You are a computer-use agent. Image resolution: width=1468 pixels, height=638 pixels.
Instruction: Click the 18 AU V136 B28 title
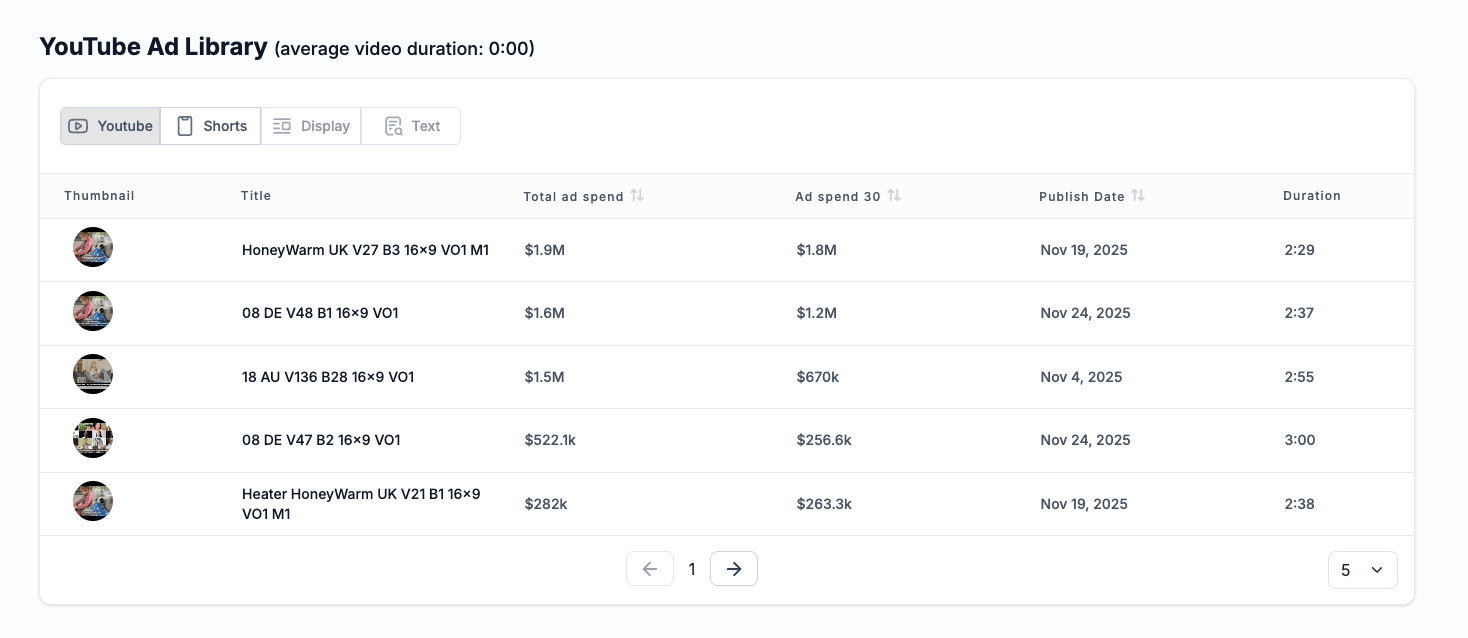[328, 377]
